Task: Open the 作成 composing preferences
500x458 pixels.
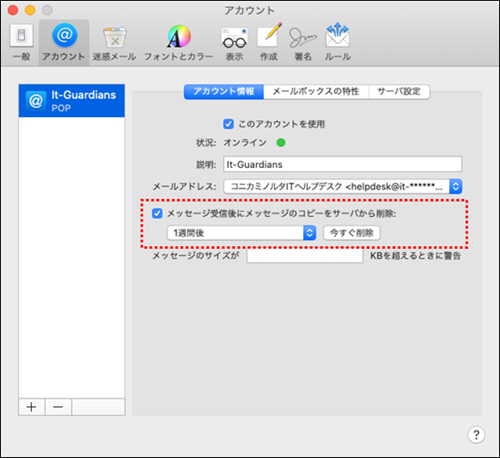Action: coord(269,42)
